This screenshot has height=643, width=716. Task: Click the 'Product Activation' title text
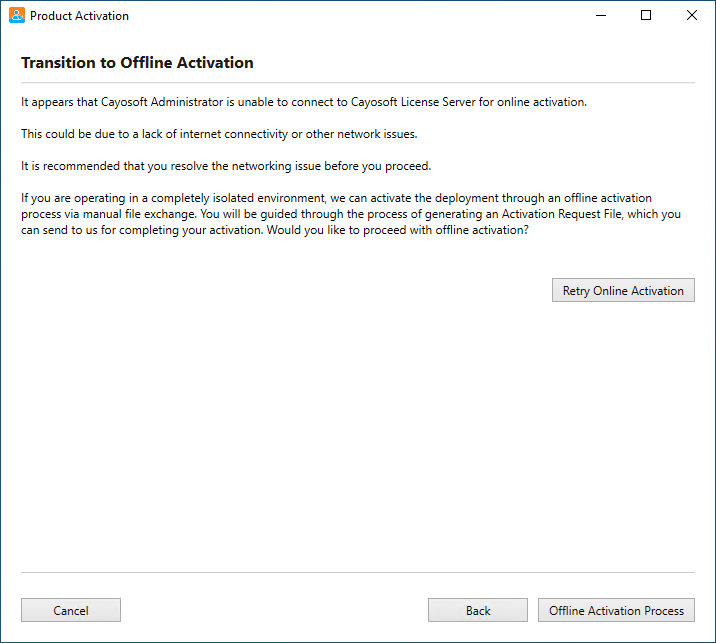pyautogui.click(x=79, y=16)
